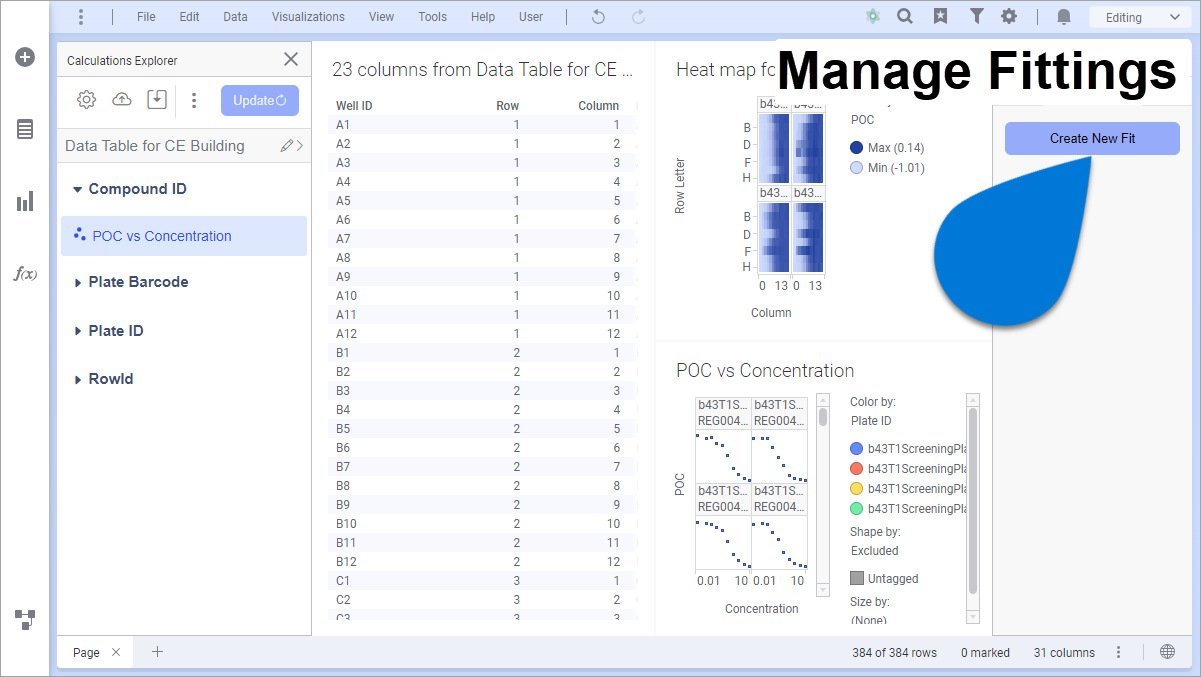Add a new page with the plus

click(157, 652)
